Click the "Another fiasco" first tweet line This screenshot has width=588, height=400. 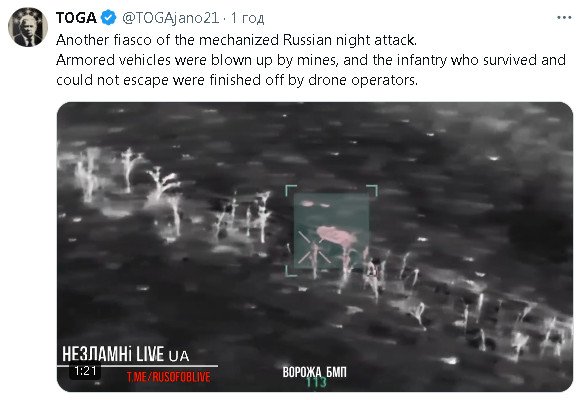[236, 40]
